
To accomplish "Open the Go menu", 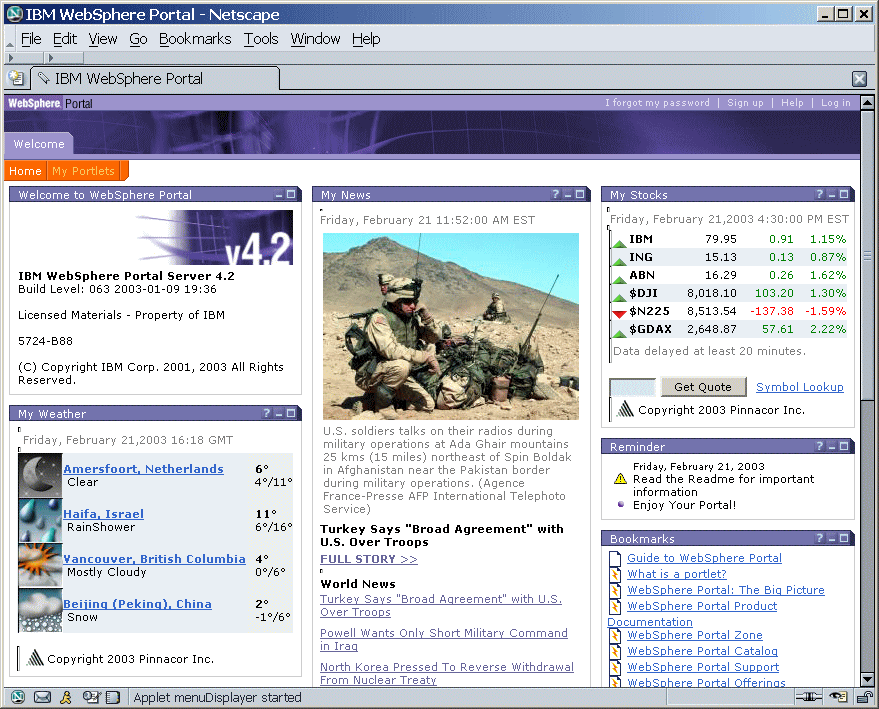I will (x=138, y=39).
